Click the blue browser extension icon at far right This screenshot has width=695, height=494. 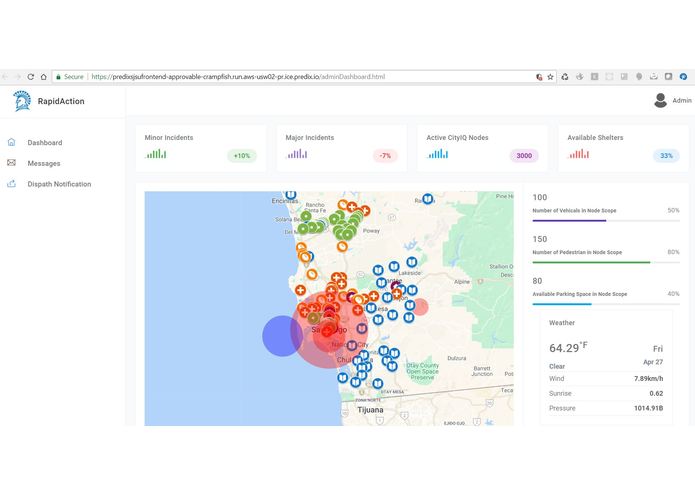point(683,77)
